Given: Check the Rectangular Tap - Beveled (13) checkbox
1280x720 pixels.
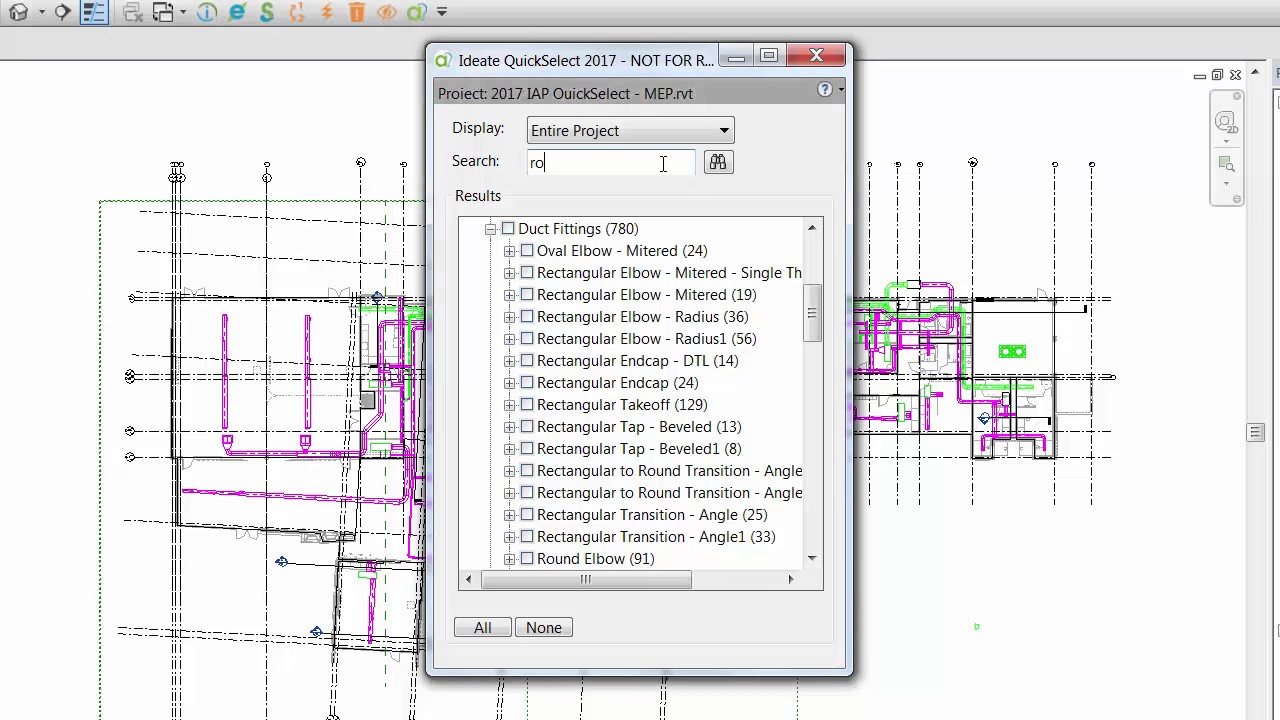Looking at the screenshot, I should click(527, 427).
